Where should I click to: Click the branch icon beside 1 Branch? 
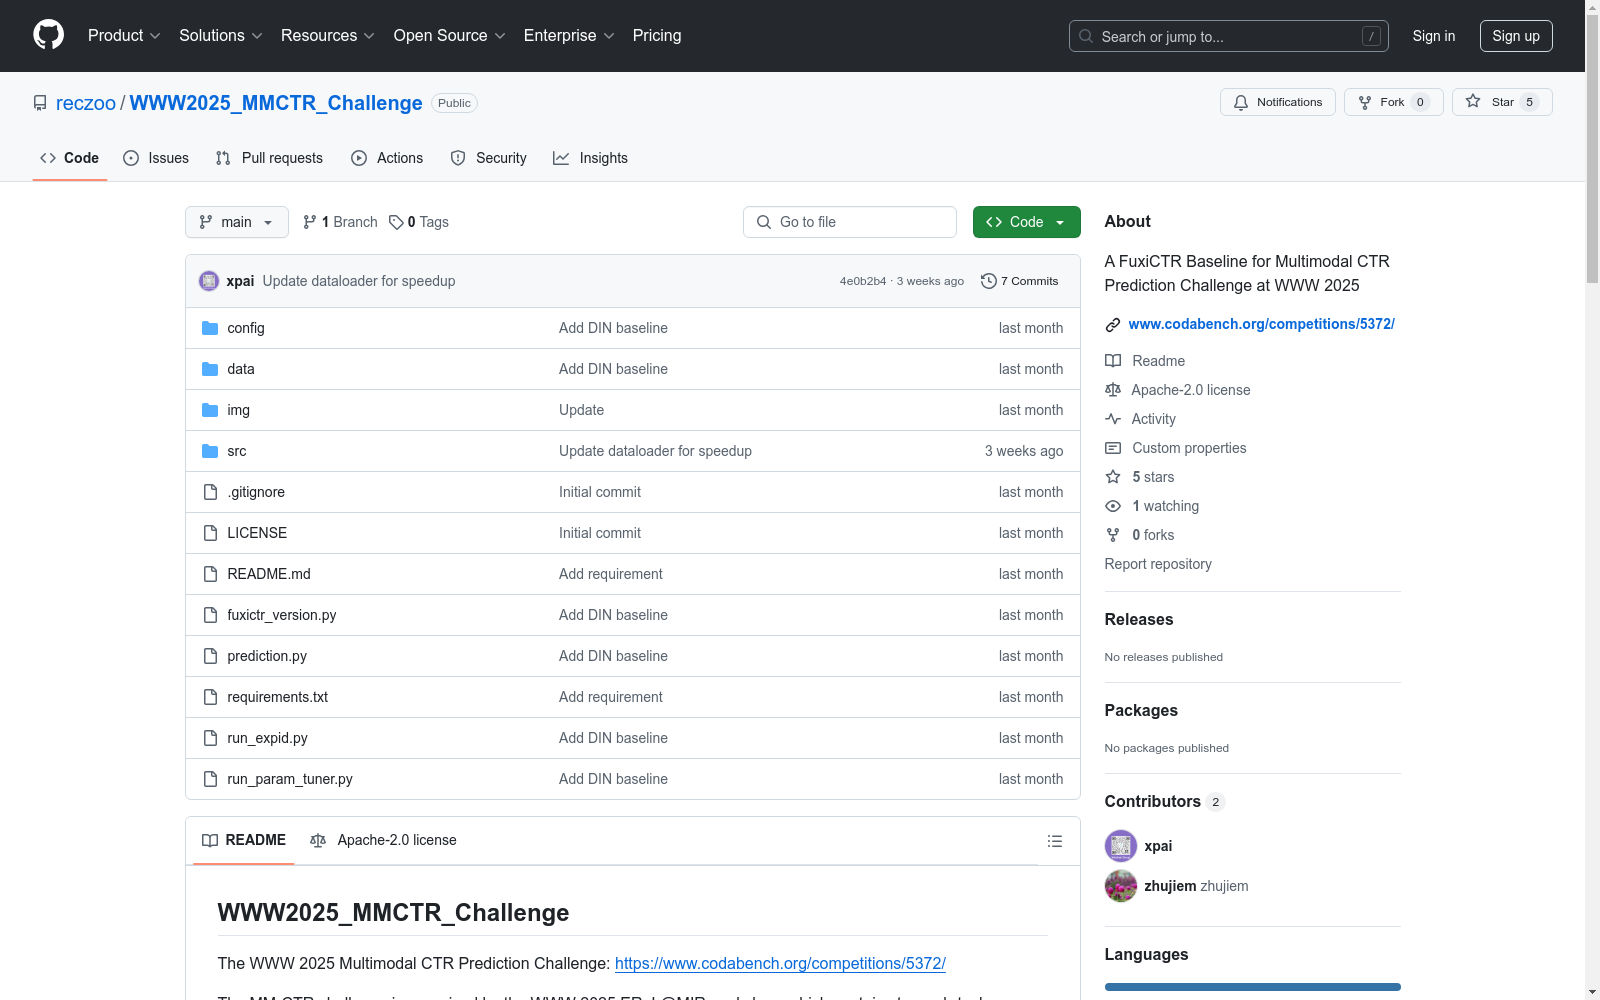pos(310,222)
